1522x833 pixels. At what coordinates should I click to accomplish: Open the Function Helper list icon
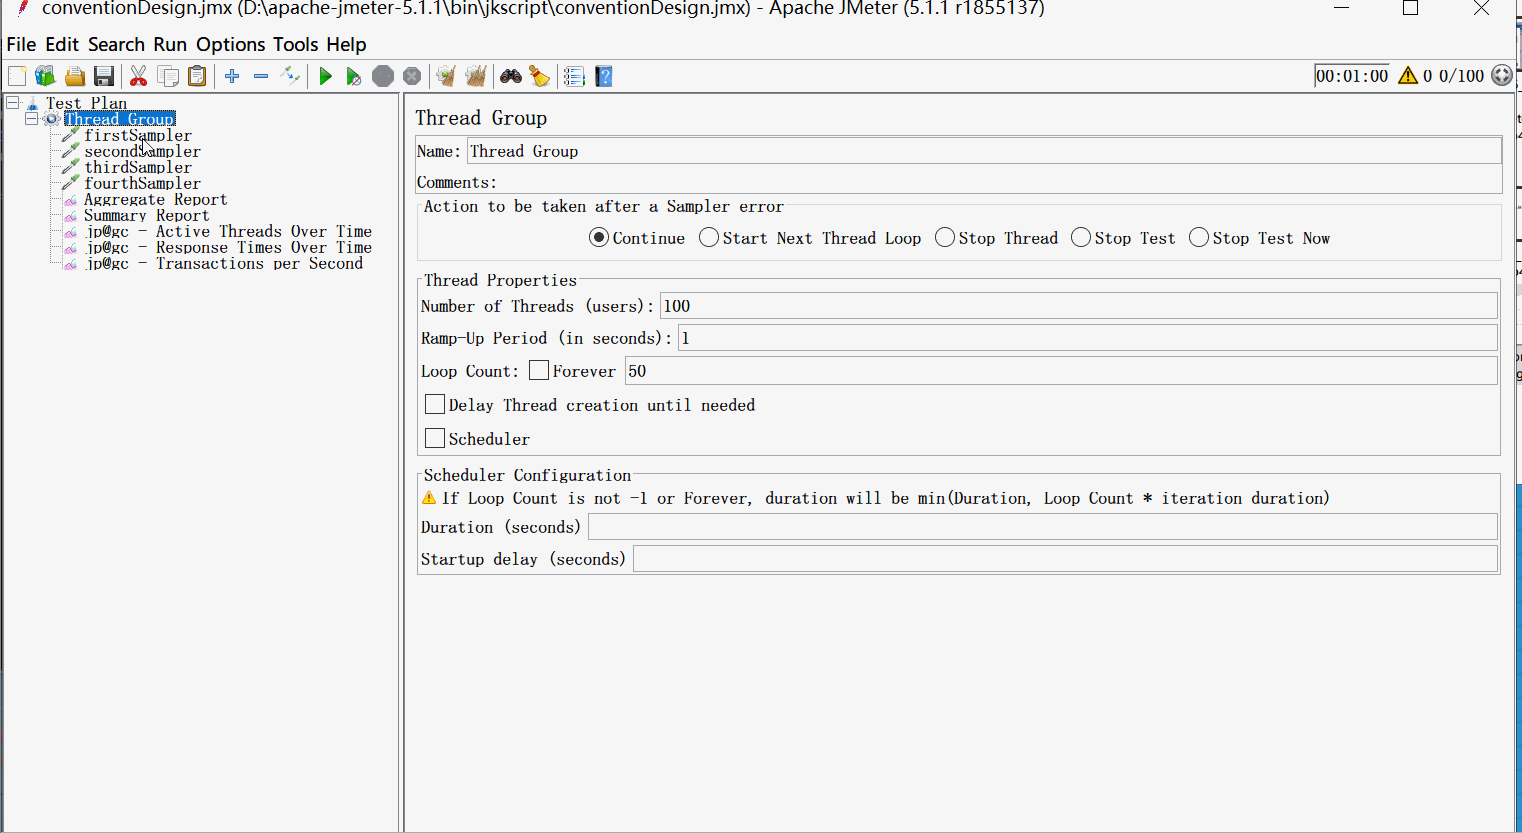(x=574, y=77)
